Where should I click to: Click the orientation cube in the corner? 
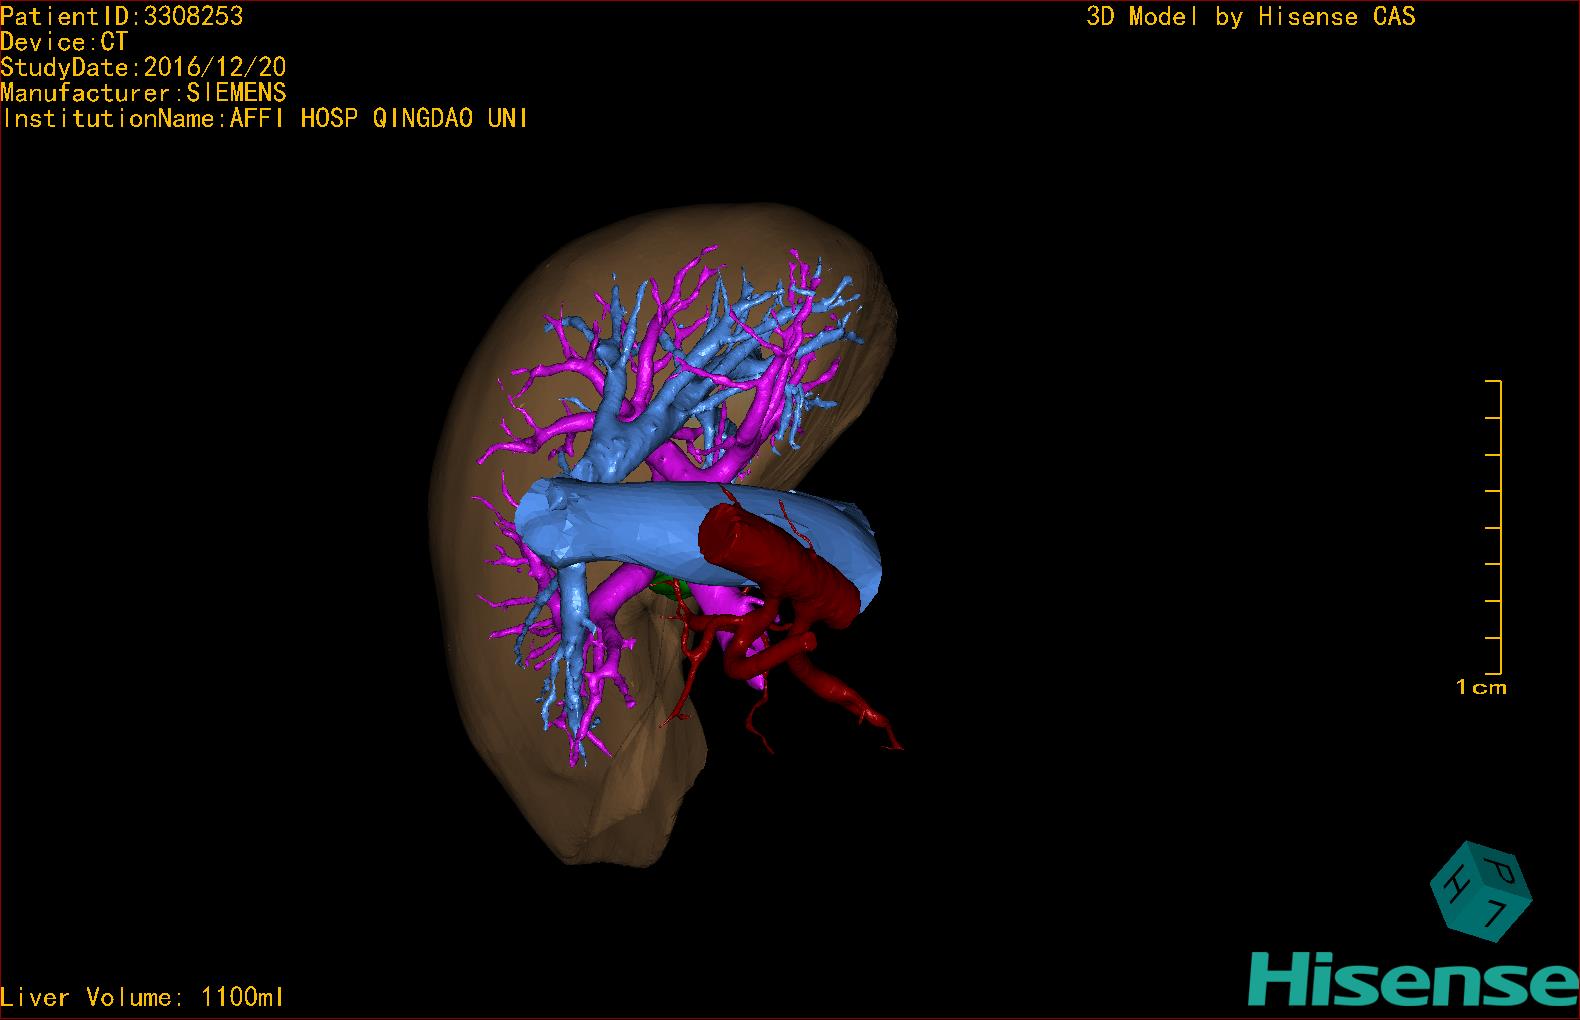1479,891
